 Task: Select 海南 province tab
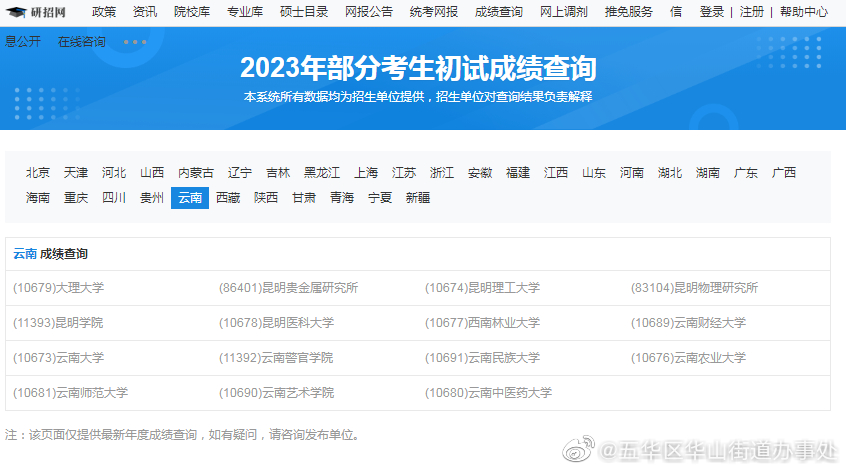tap(38, 198)
